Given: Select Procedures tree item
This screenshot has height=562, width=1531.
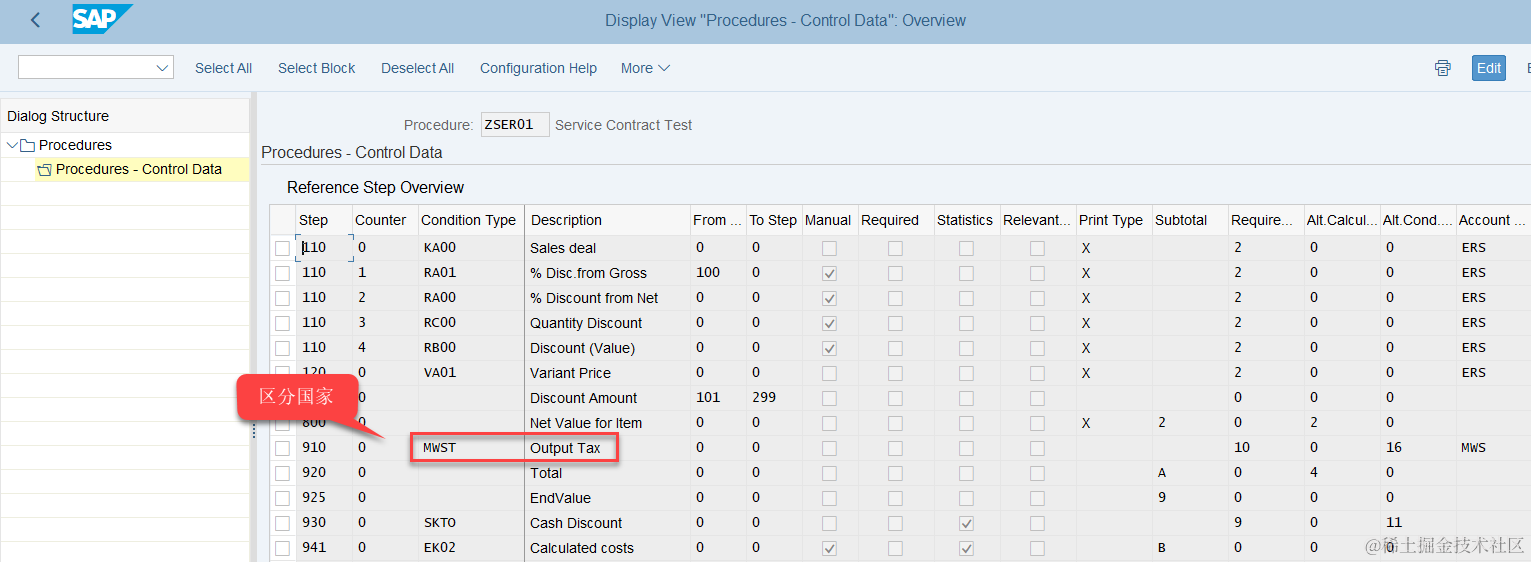Looking at the screenshot, I should [75, 145].
